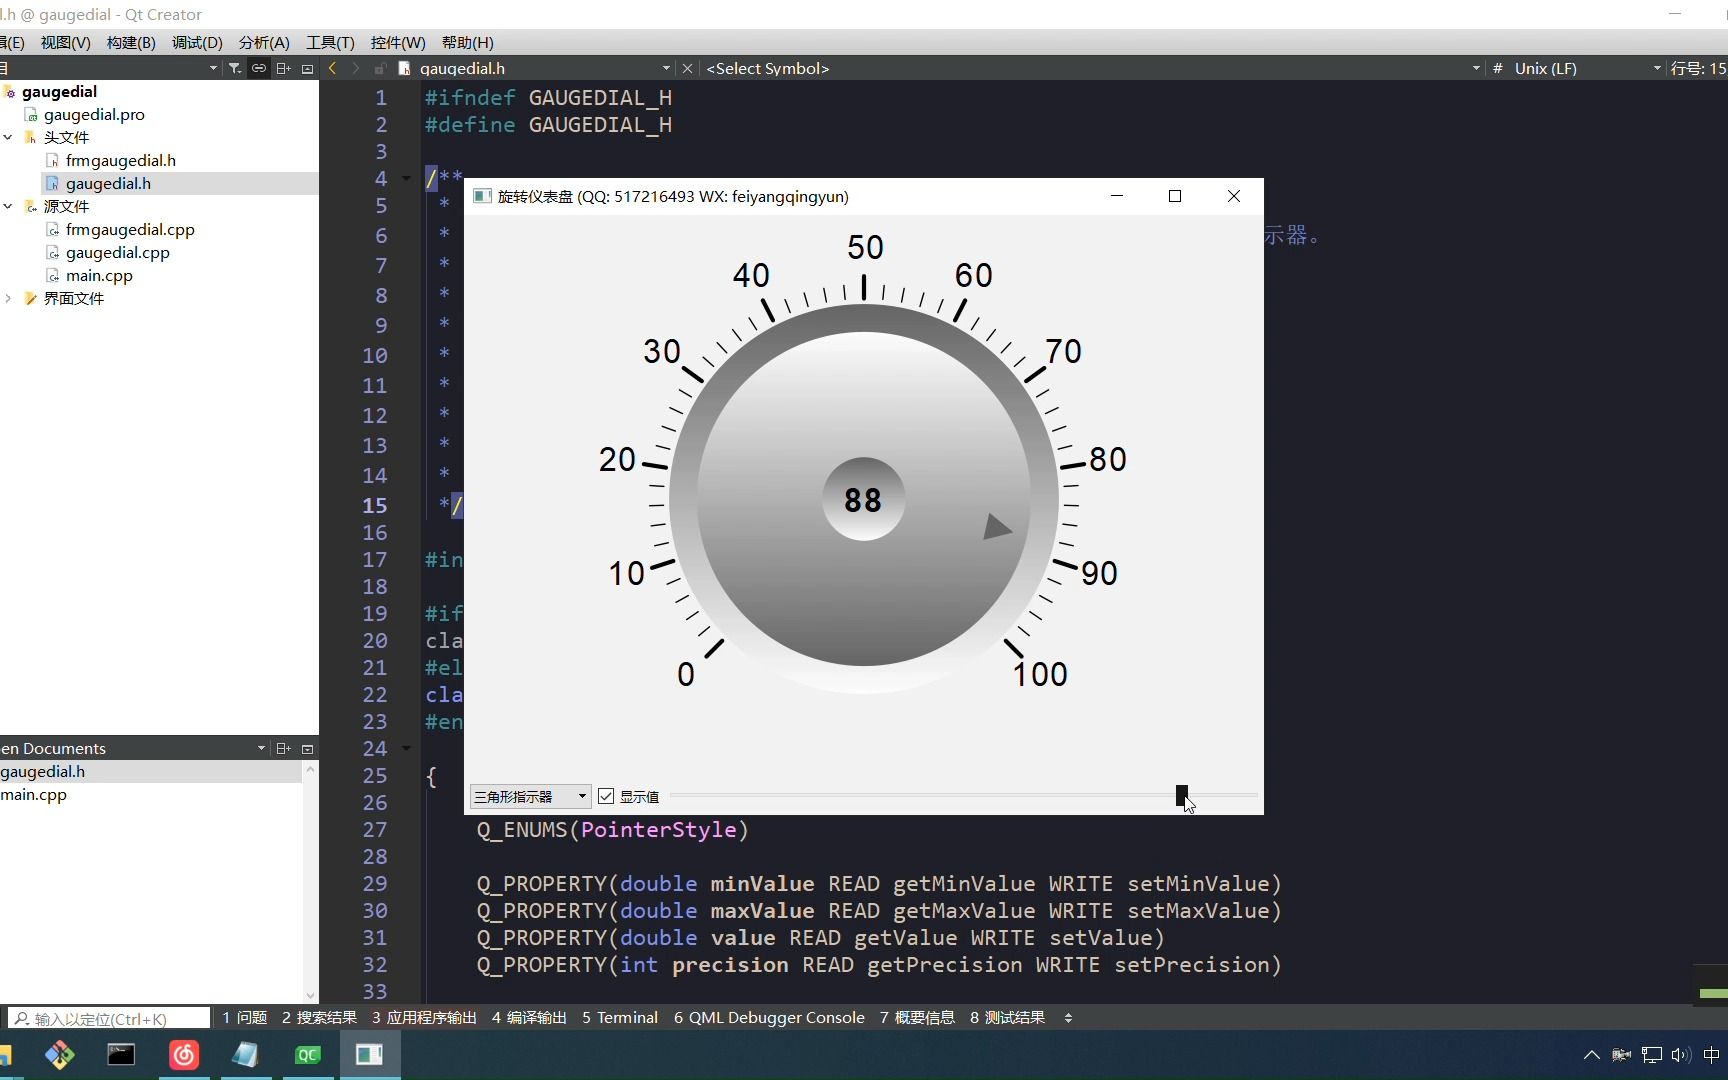Collapse the 头文件 folder in project tree
Viewport: 1728px width, 1080px height.
tap(9, 137)
